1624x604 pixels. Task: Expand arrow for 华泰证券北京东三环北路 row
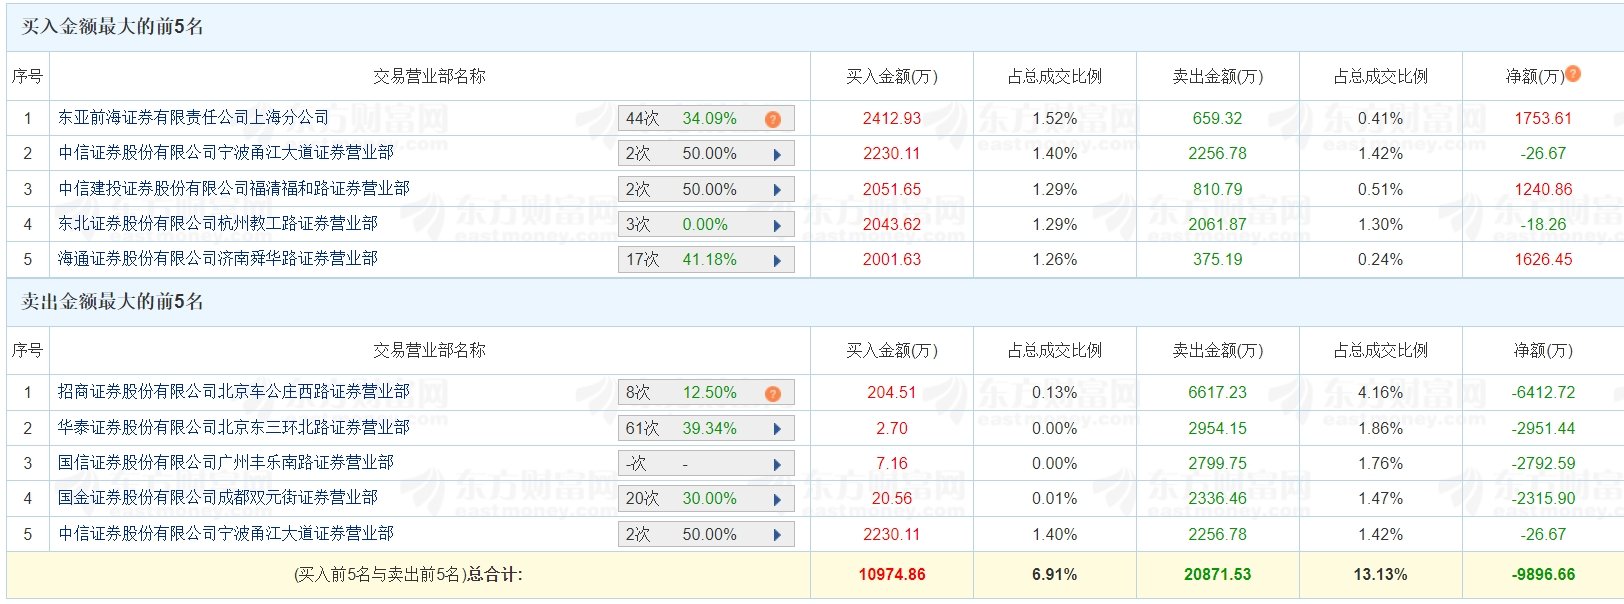click(777, 429)
